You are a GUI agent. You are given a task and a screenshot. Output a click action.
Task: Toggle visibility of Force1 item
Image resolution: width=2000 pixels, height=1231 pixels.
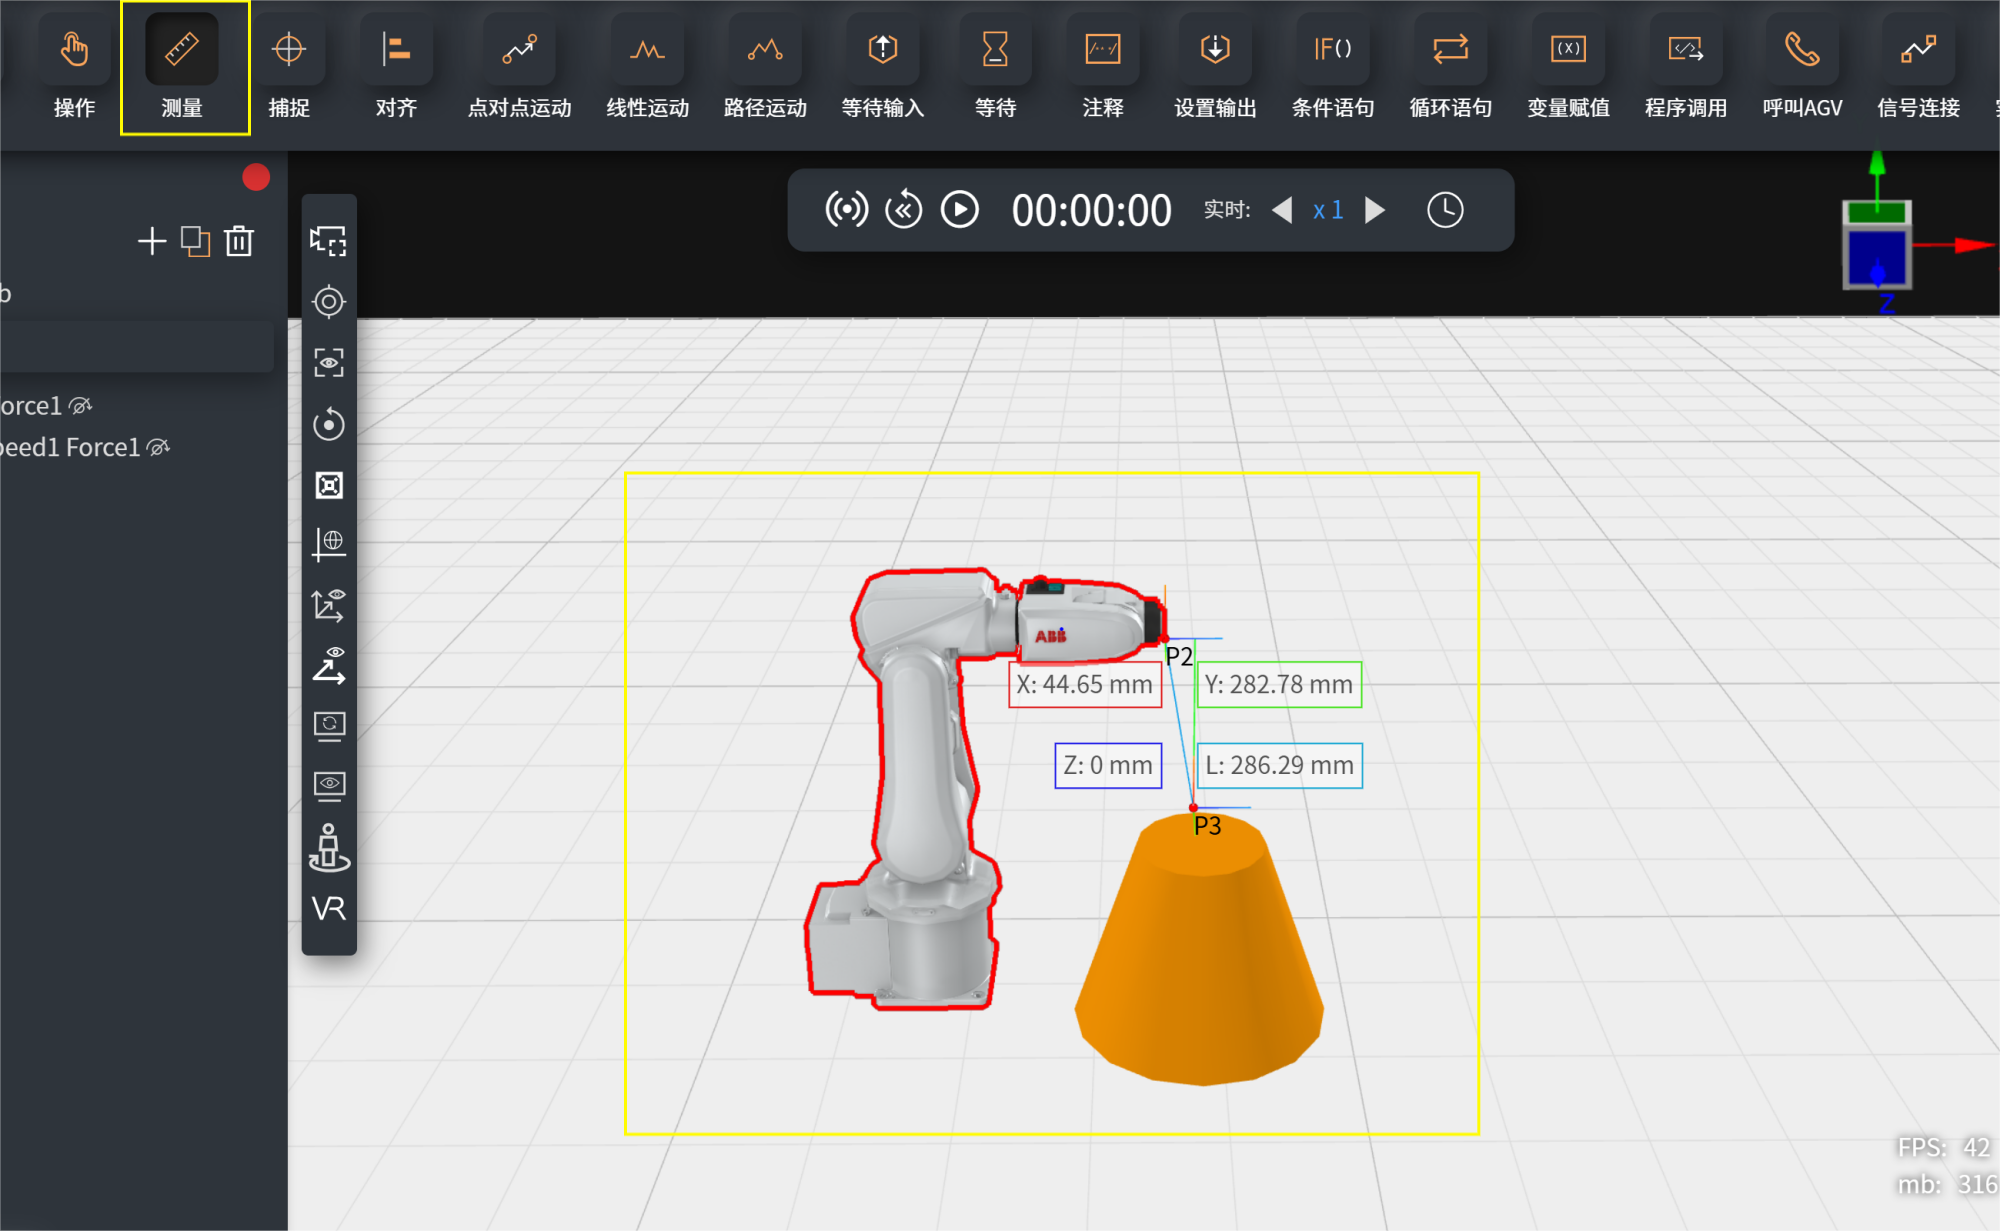(x=80, y=405)
